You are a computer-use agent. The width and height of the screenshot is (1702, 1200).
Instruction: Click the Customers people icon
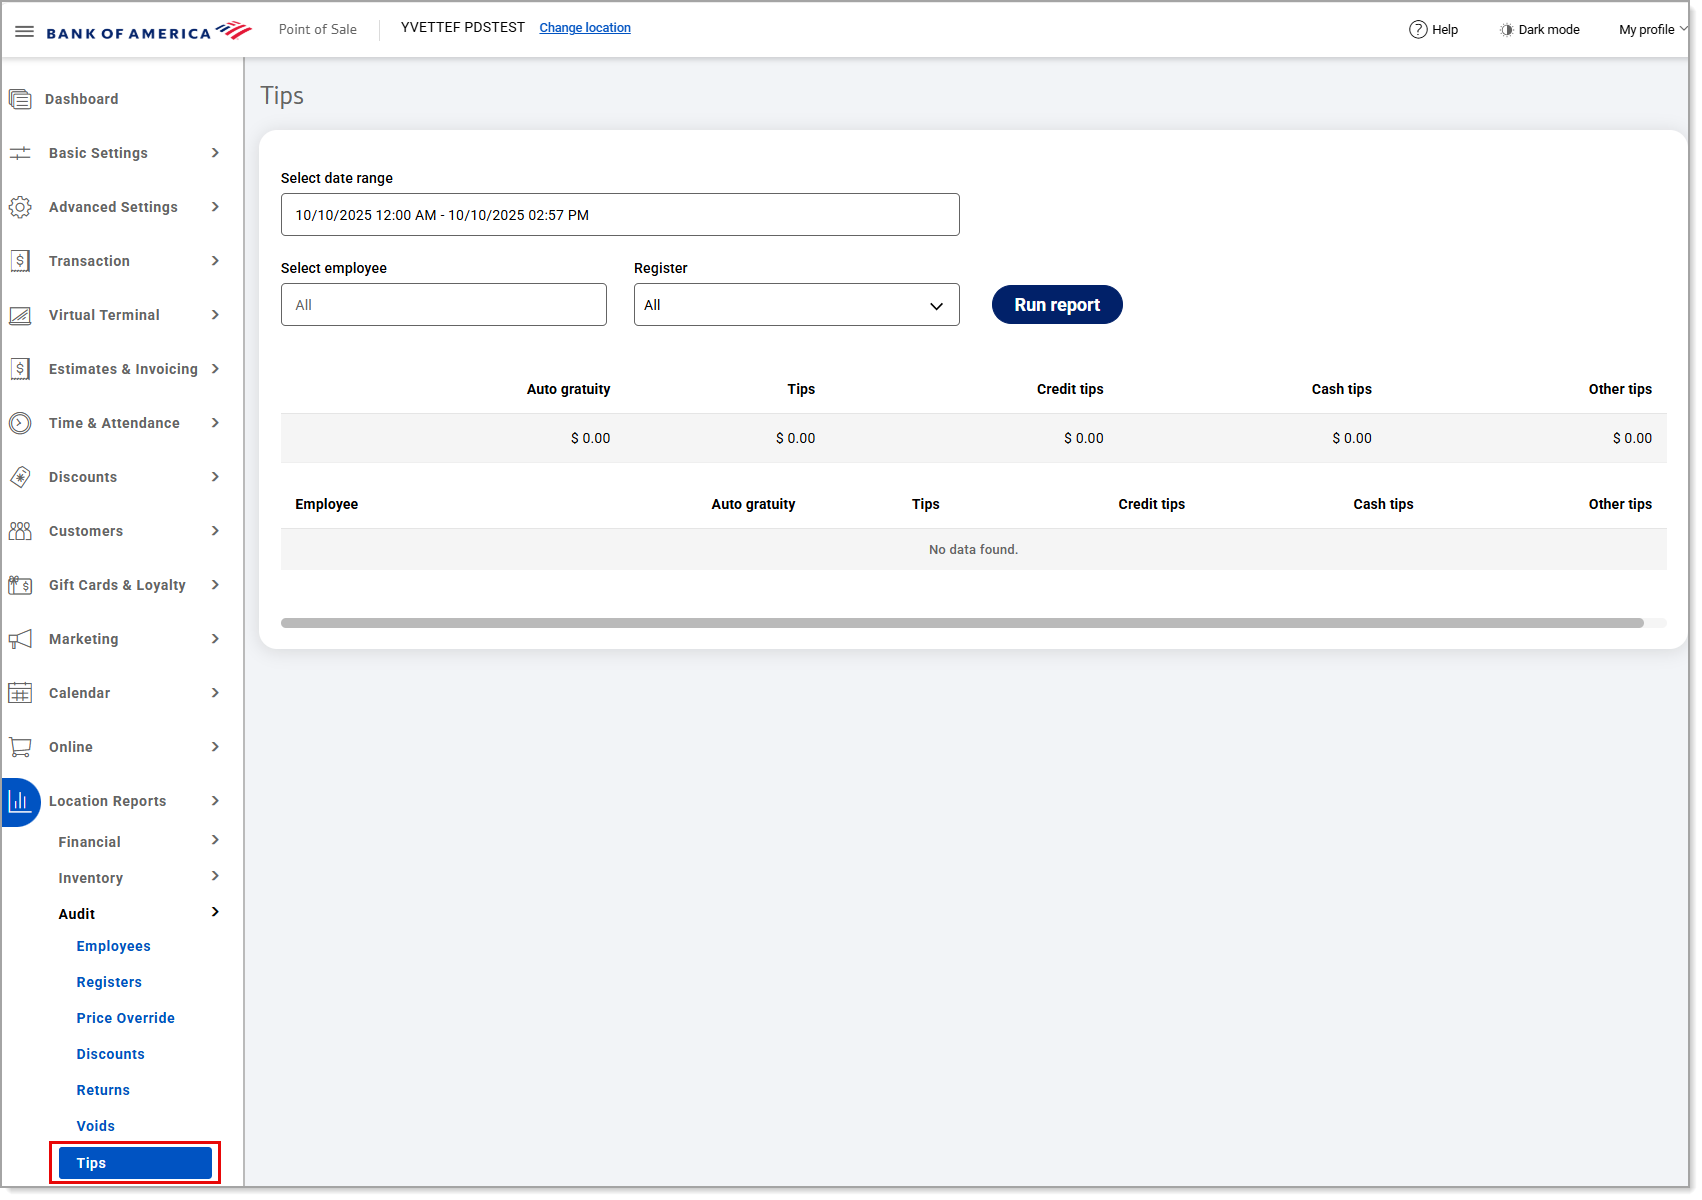[x=20, y=531]
